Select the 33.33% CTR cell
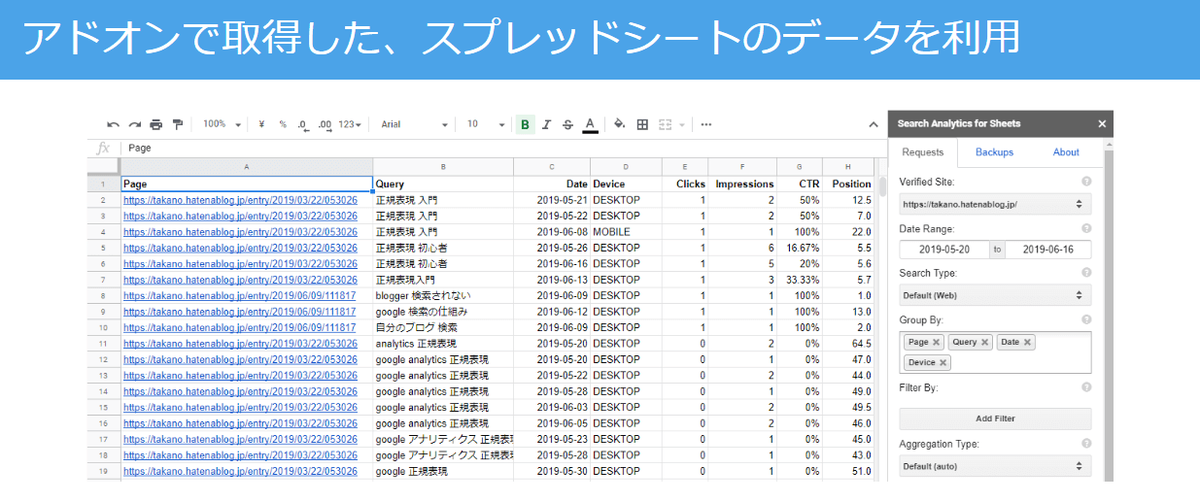 799,280
